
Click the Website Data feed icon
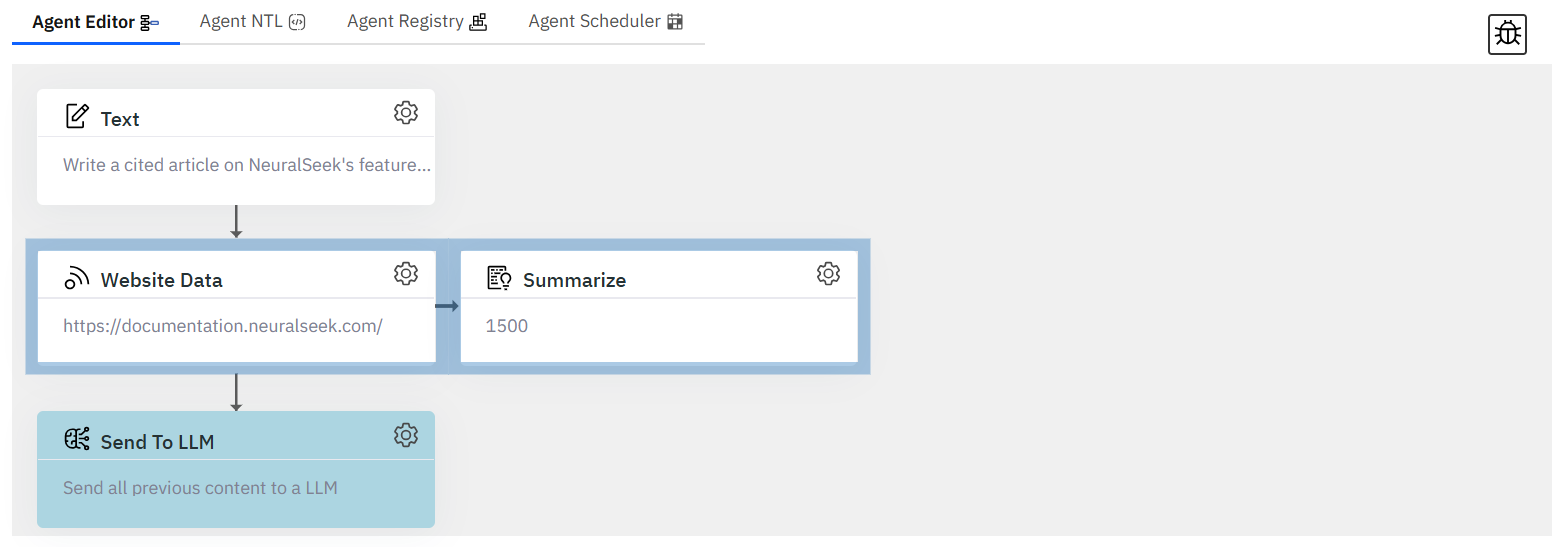[x=77, y=278]
